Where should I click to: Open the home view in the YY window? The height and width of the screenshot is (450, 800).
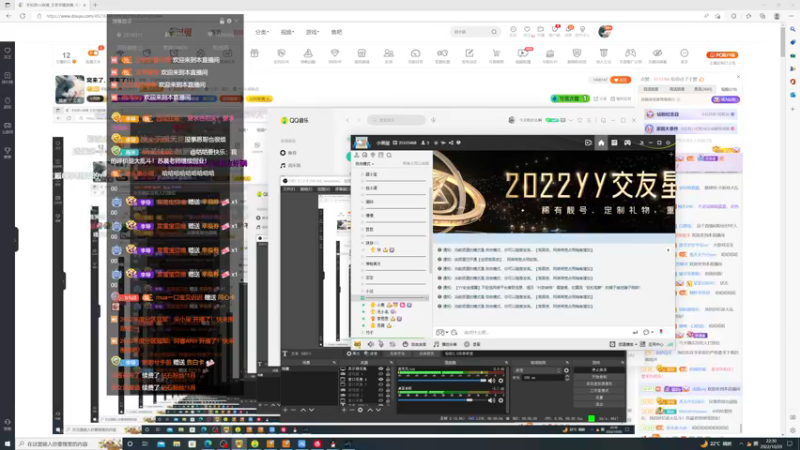pos(601,143)
